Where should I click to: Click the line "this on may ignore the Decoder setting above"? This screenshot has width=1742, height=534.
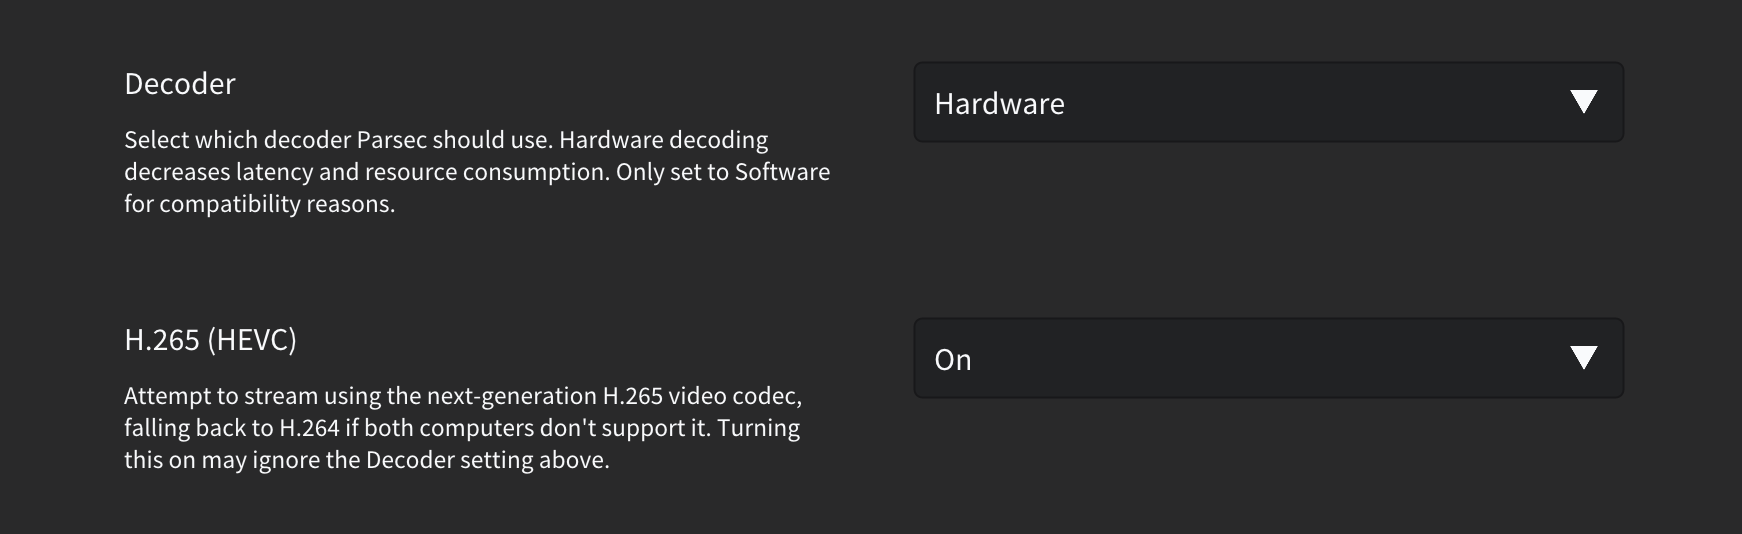[x=367, y=460]
